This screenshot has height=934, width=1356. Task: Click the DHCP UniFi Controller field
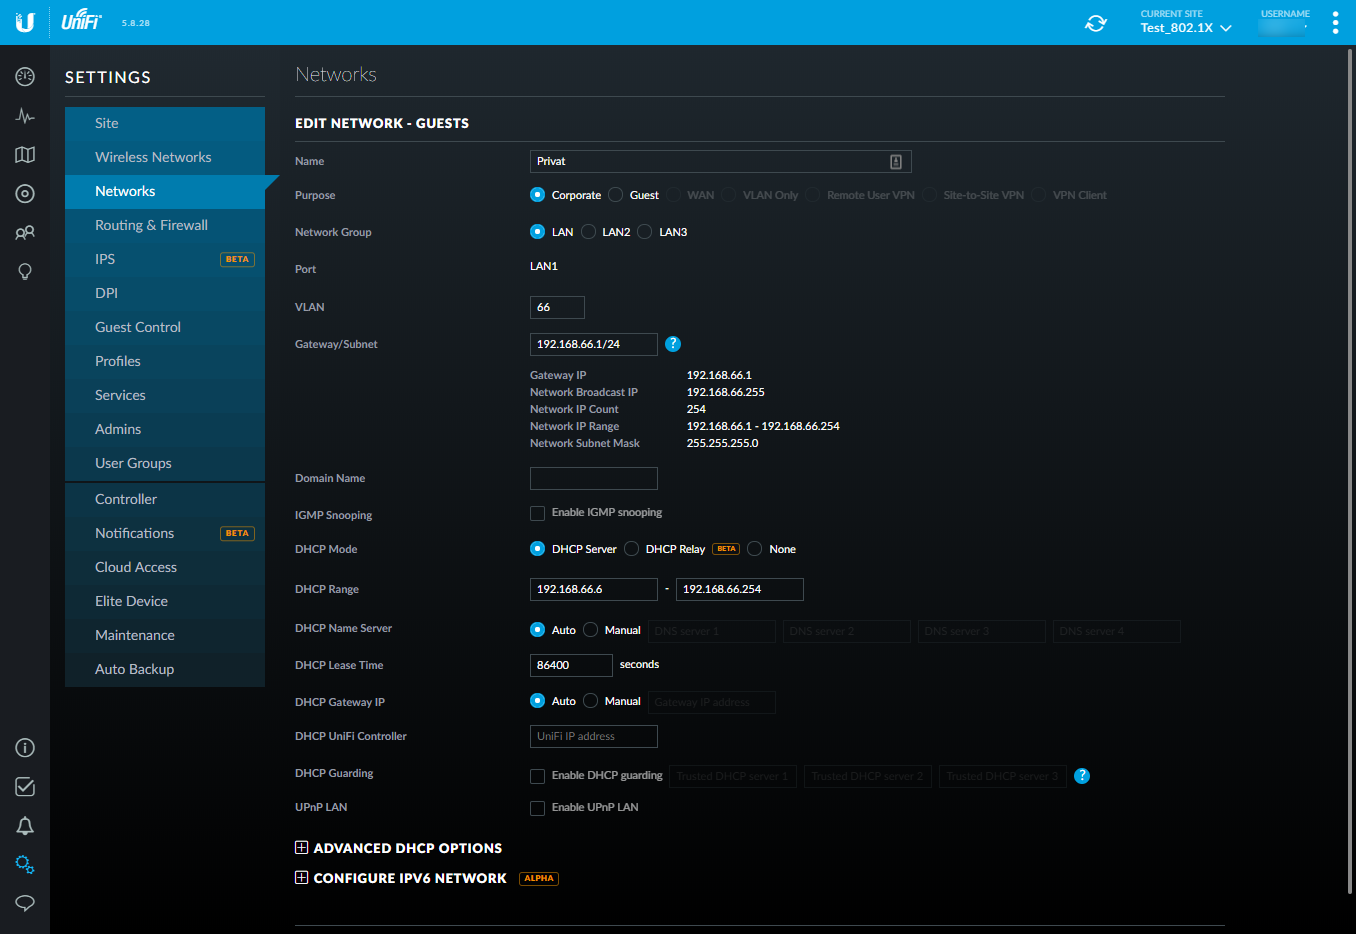click(594, 737)
